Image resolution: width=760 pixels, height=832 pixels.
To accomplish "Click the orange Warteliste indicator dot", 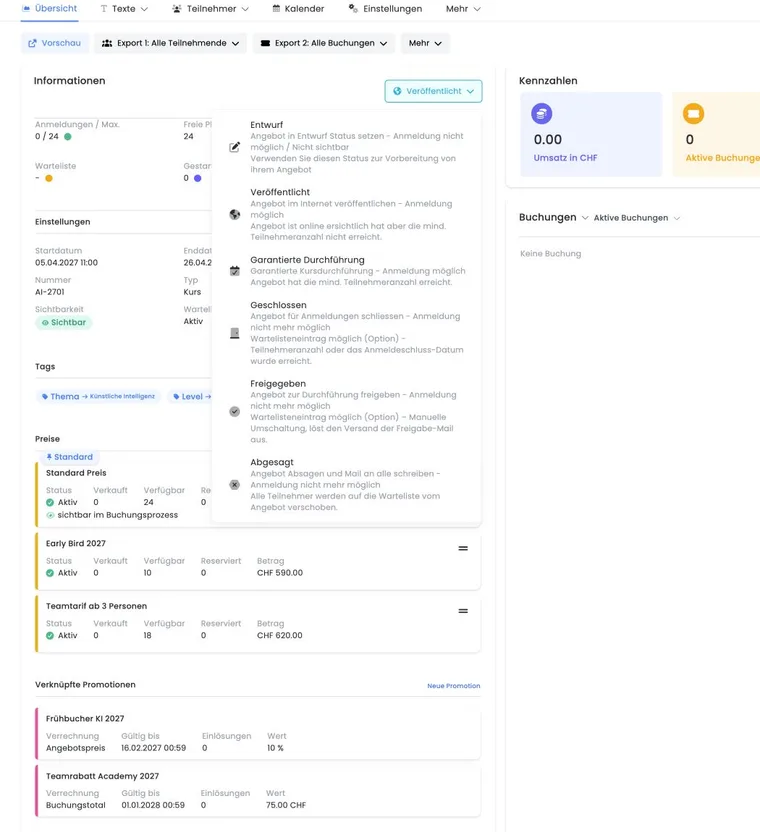I will pos(49,178).
